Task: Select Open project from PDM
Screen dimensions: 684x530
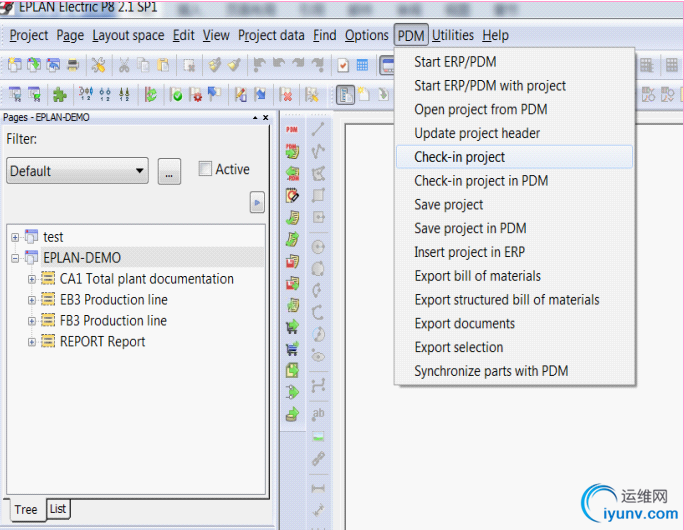Action: click(x=514, y=109)
